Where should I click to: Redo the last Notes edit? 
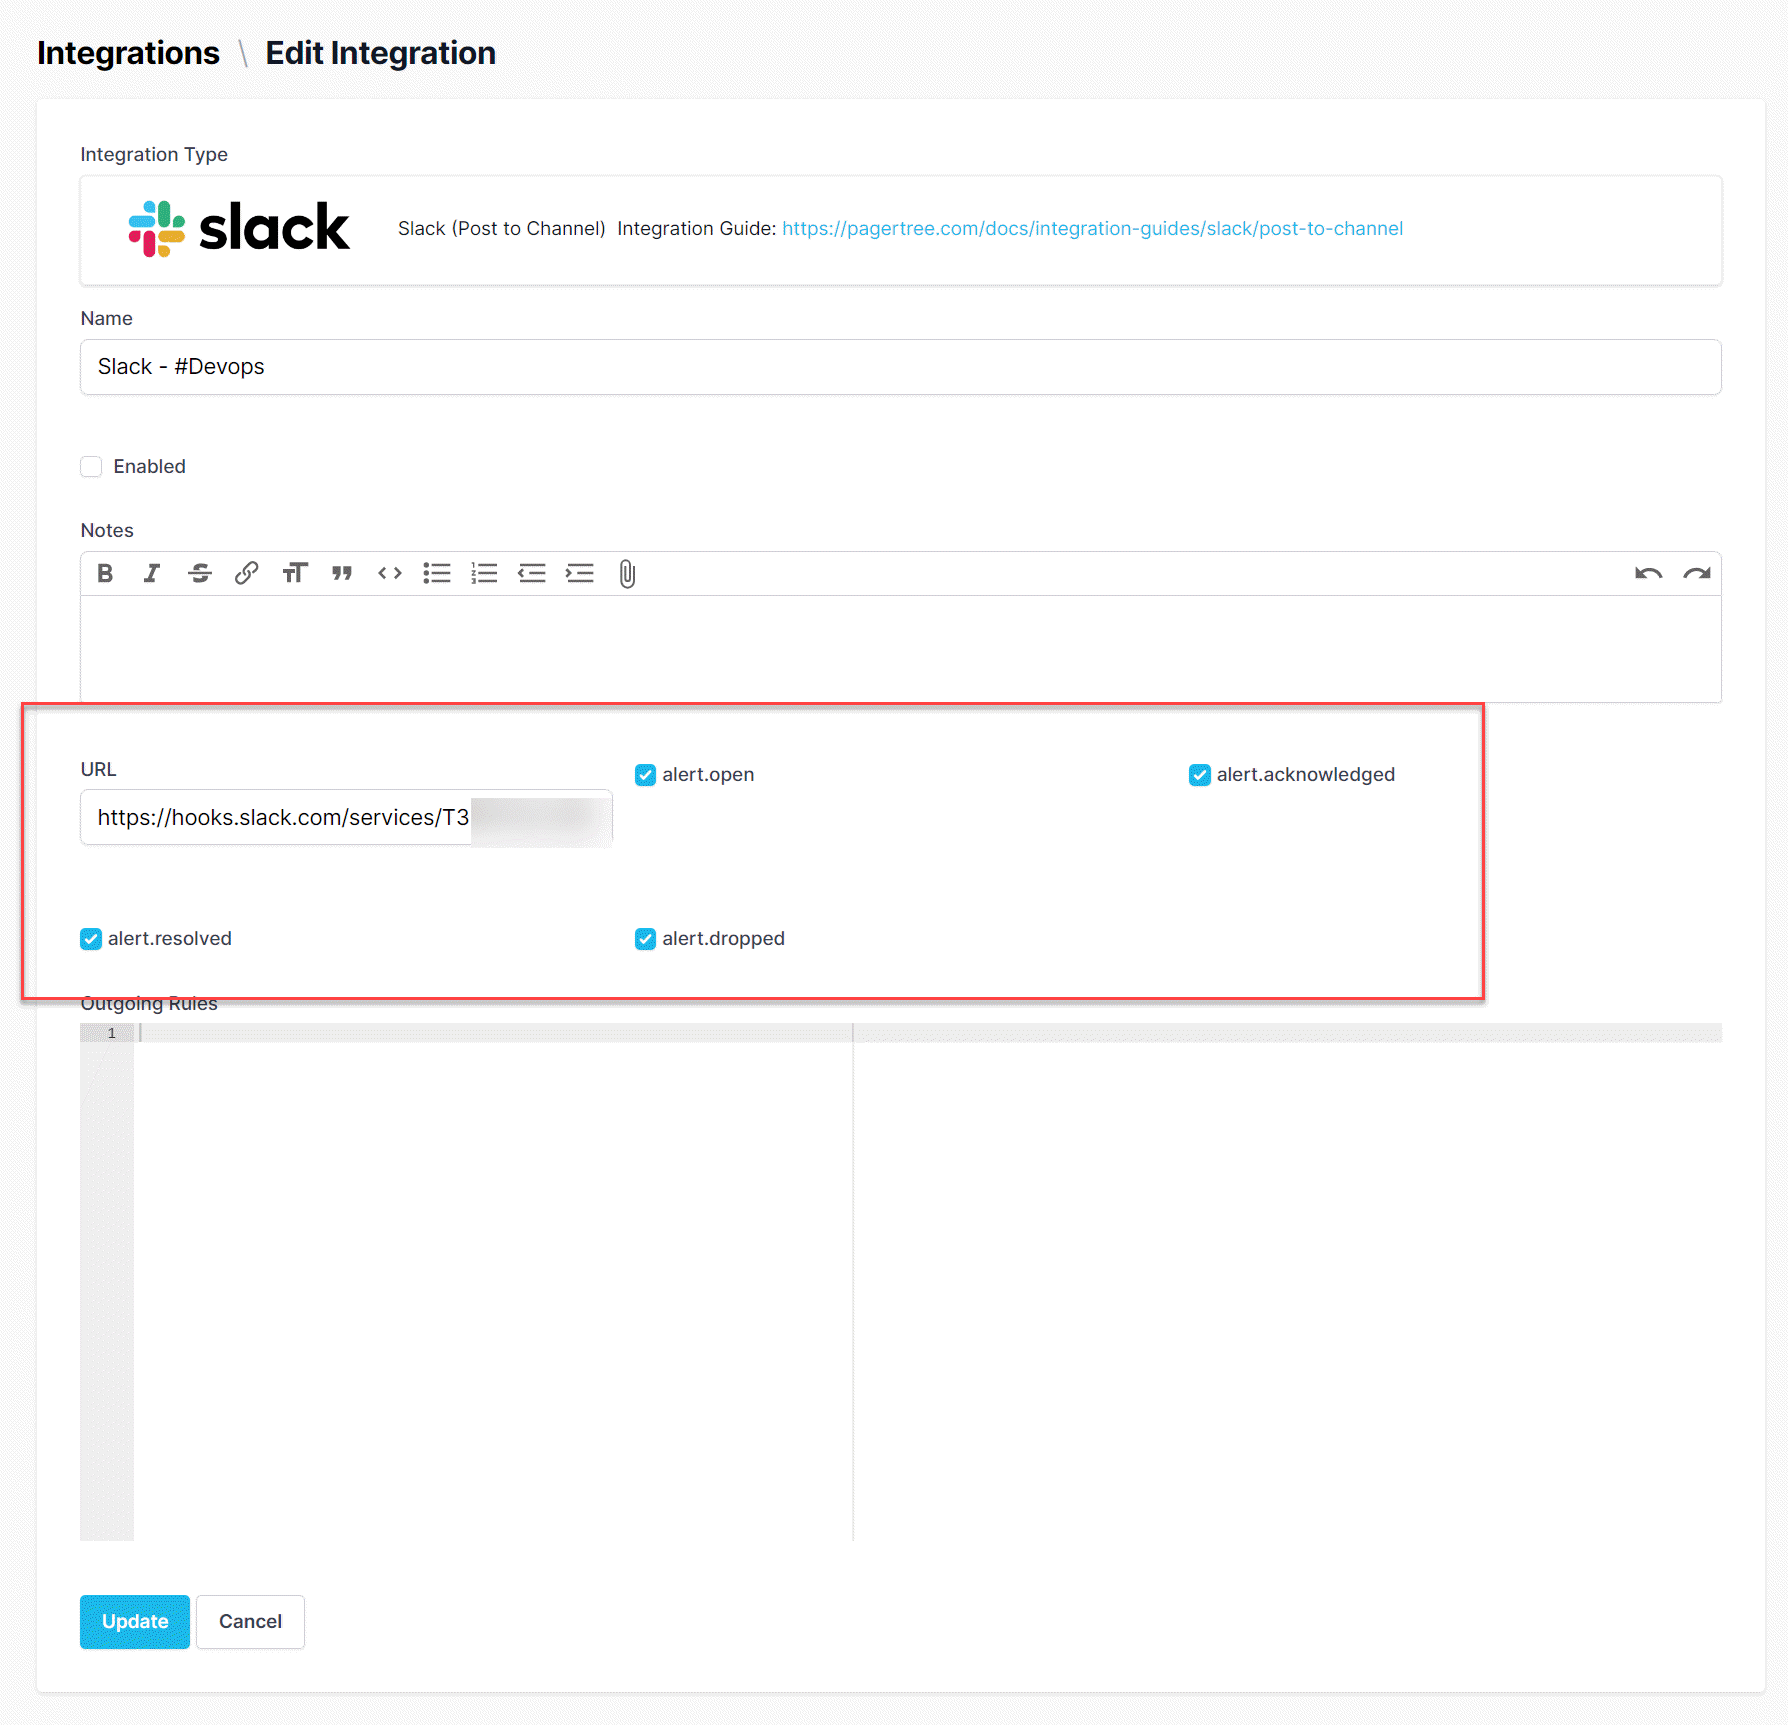1696,573
